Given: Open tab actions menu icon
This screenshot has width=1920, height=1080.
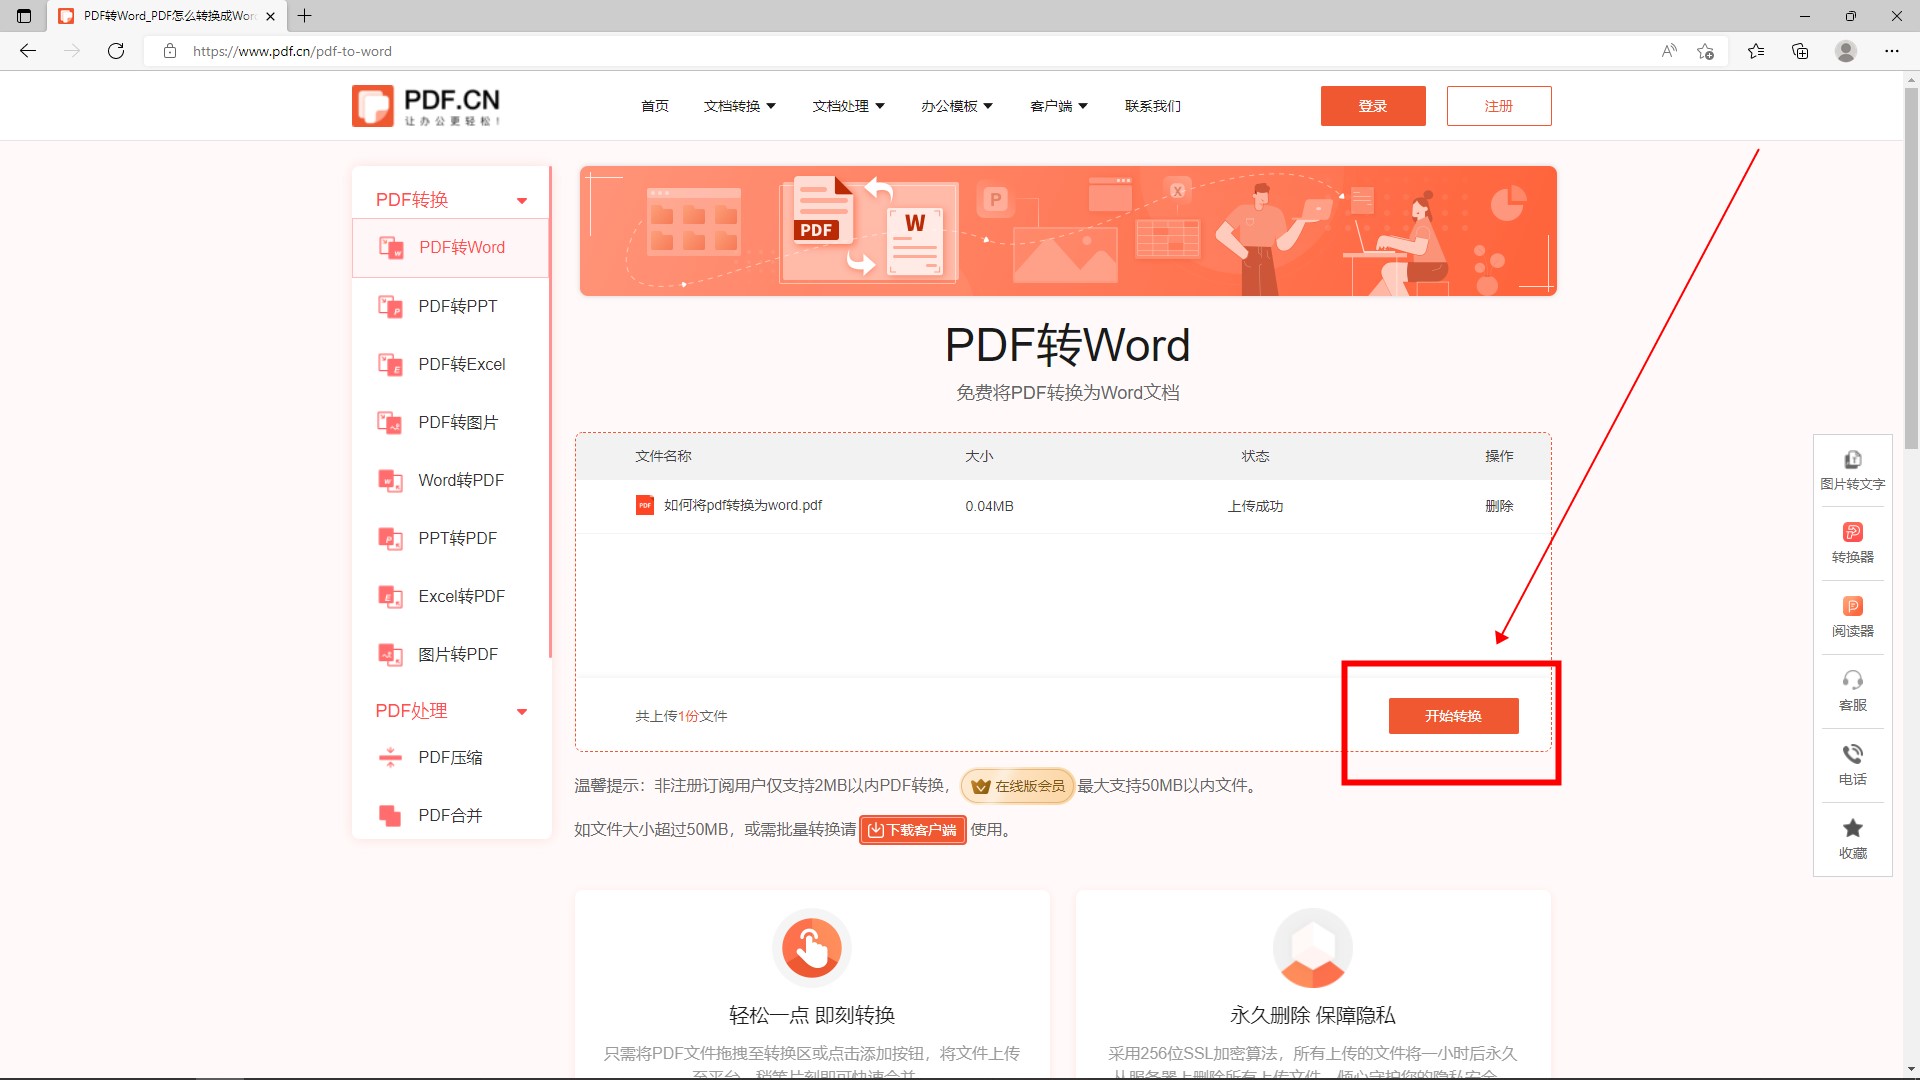Looking at the screenshot, I should (24, 16).
